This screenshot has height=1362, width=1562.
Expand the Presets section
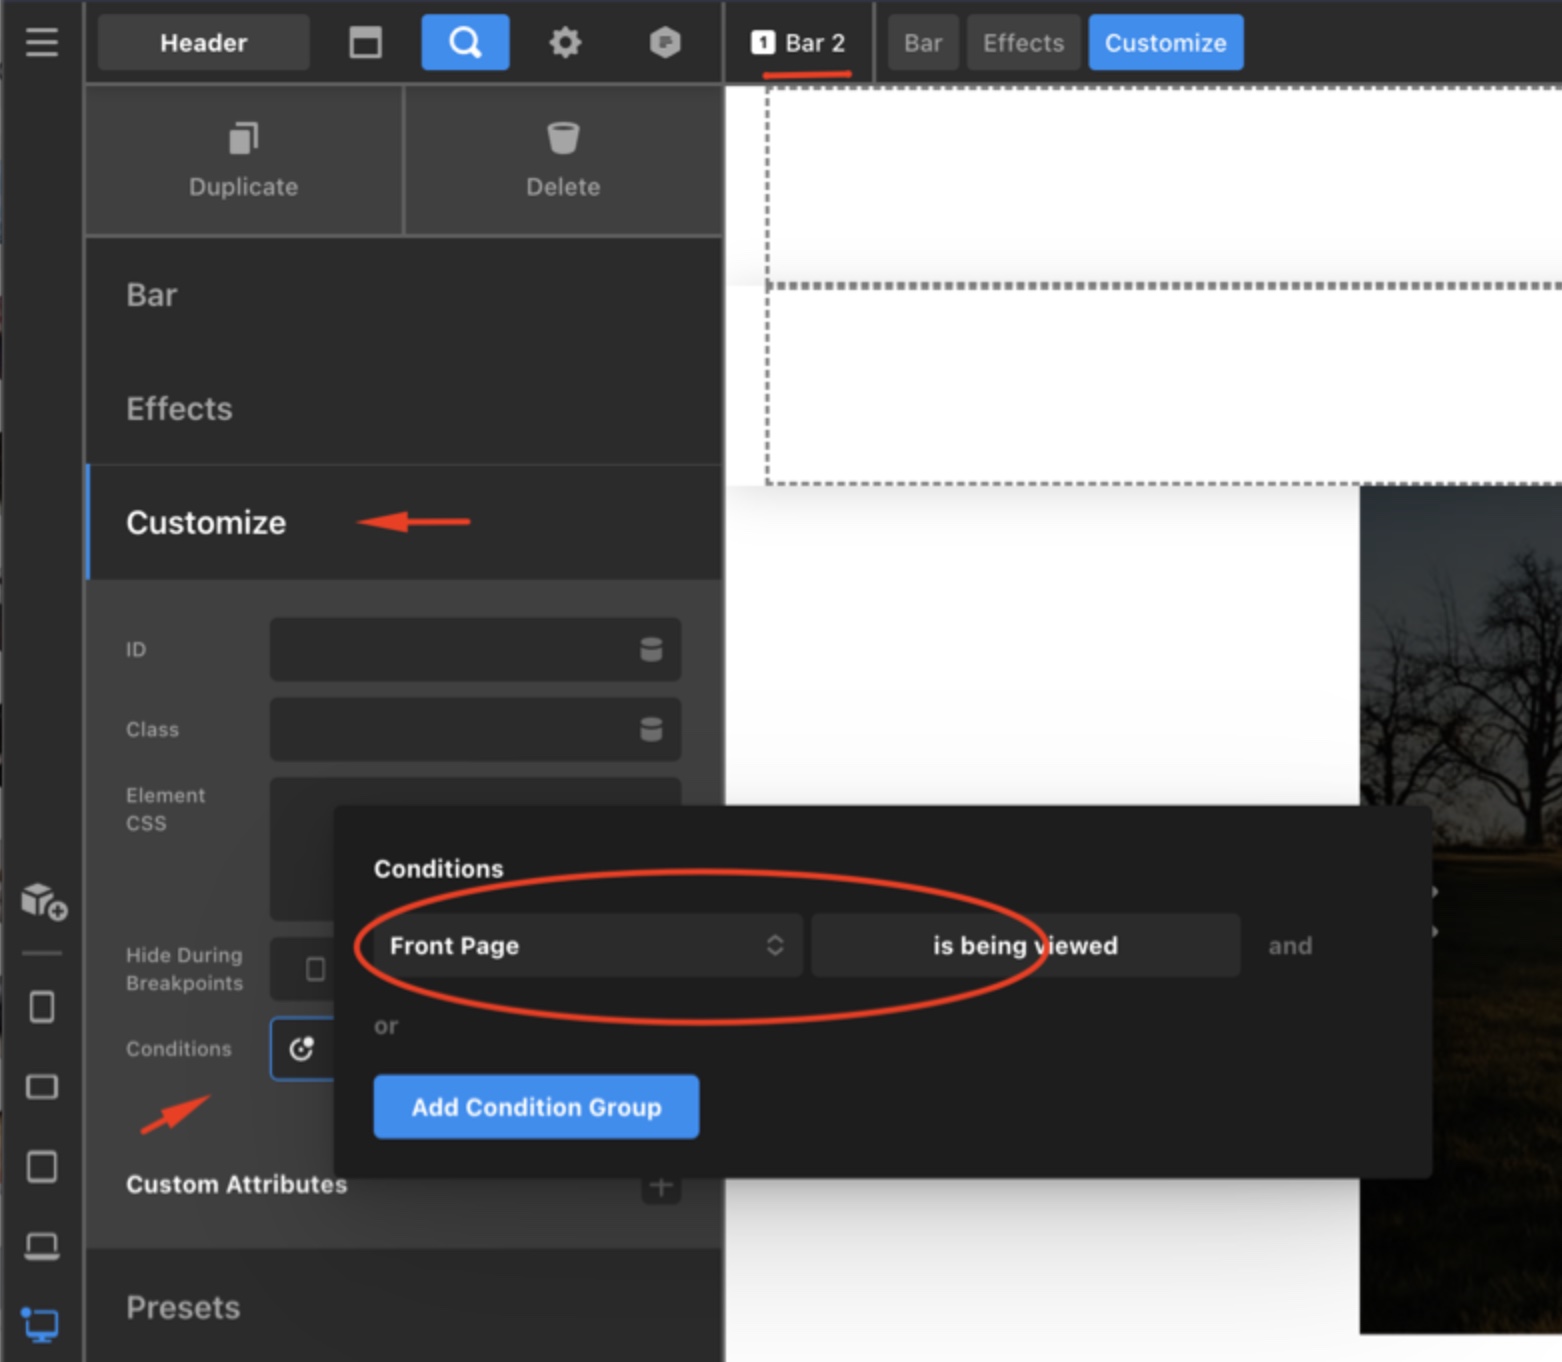pos(184,1307)
